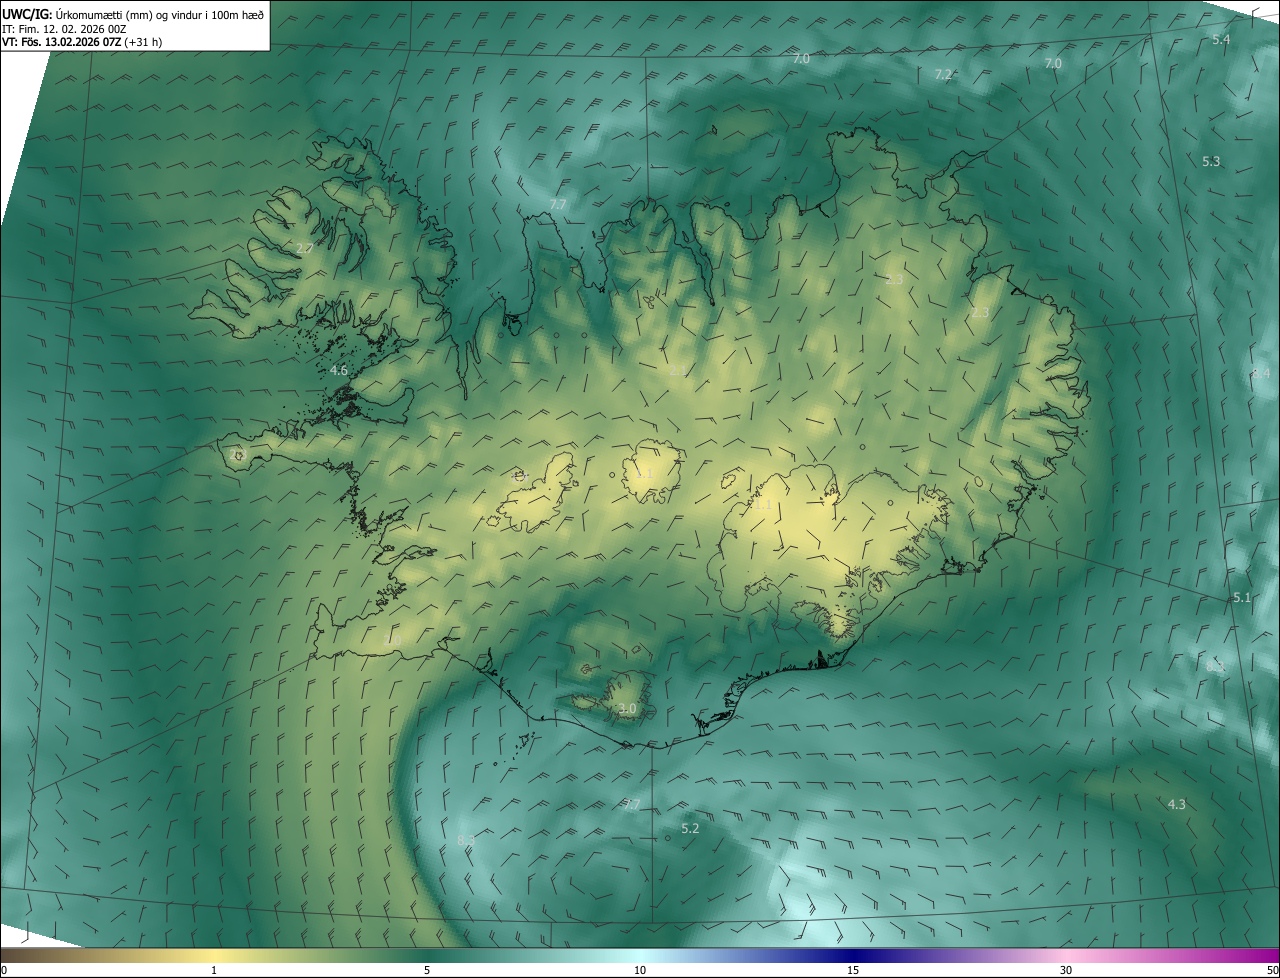The height and width of the screenshot is (978, 1280).
Task: Click the VT valid time 07Z label
Action: tap(62, 42)
